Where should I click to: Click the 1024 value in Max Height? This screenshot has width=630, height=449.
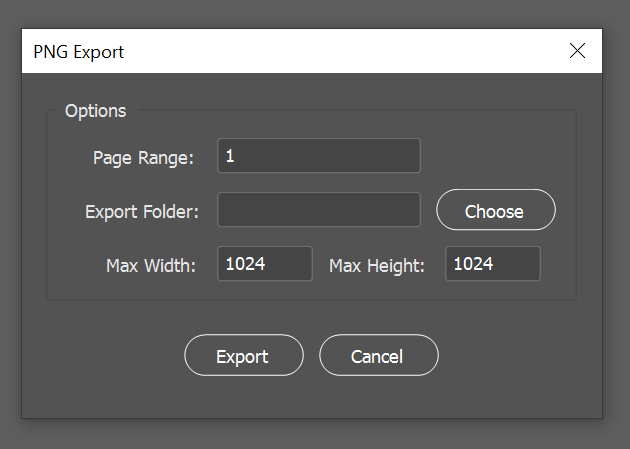473,264
